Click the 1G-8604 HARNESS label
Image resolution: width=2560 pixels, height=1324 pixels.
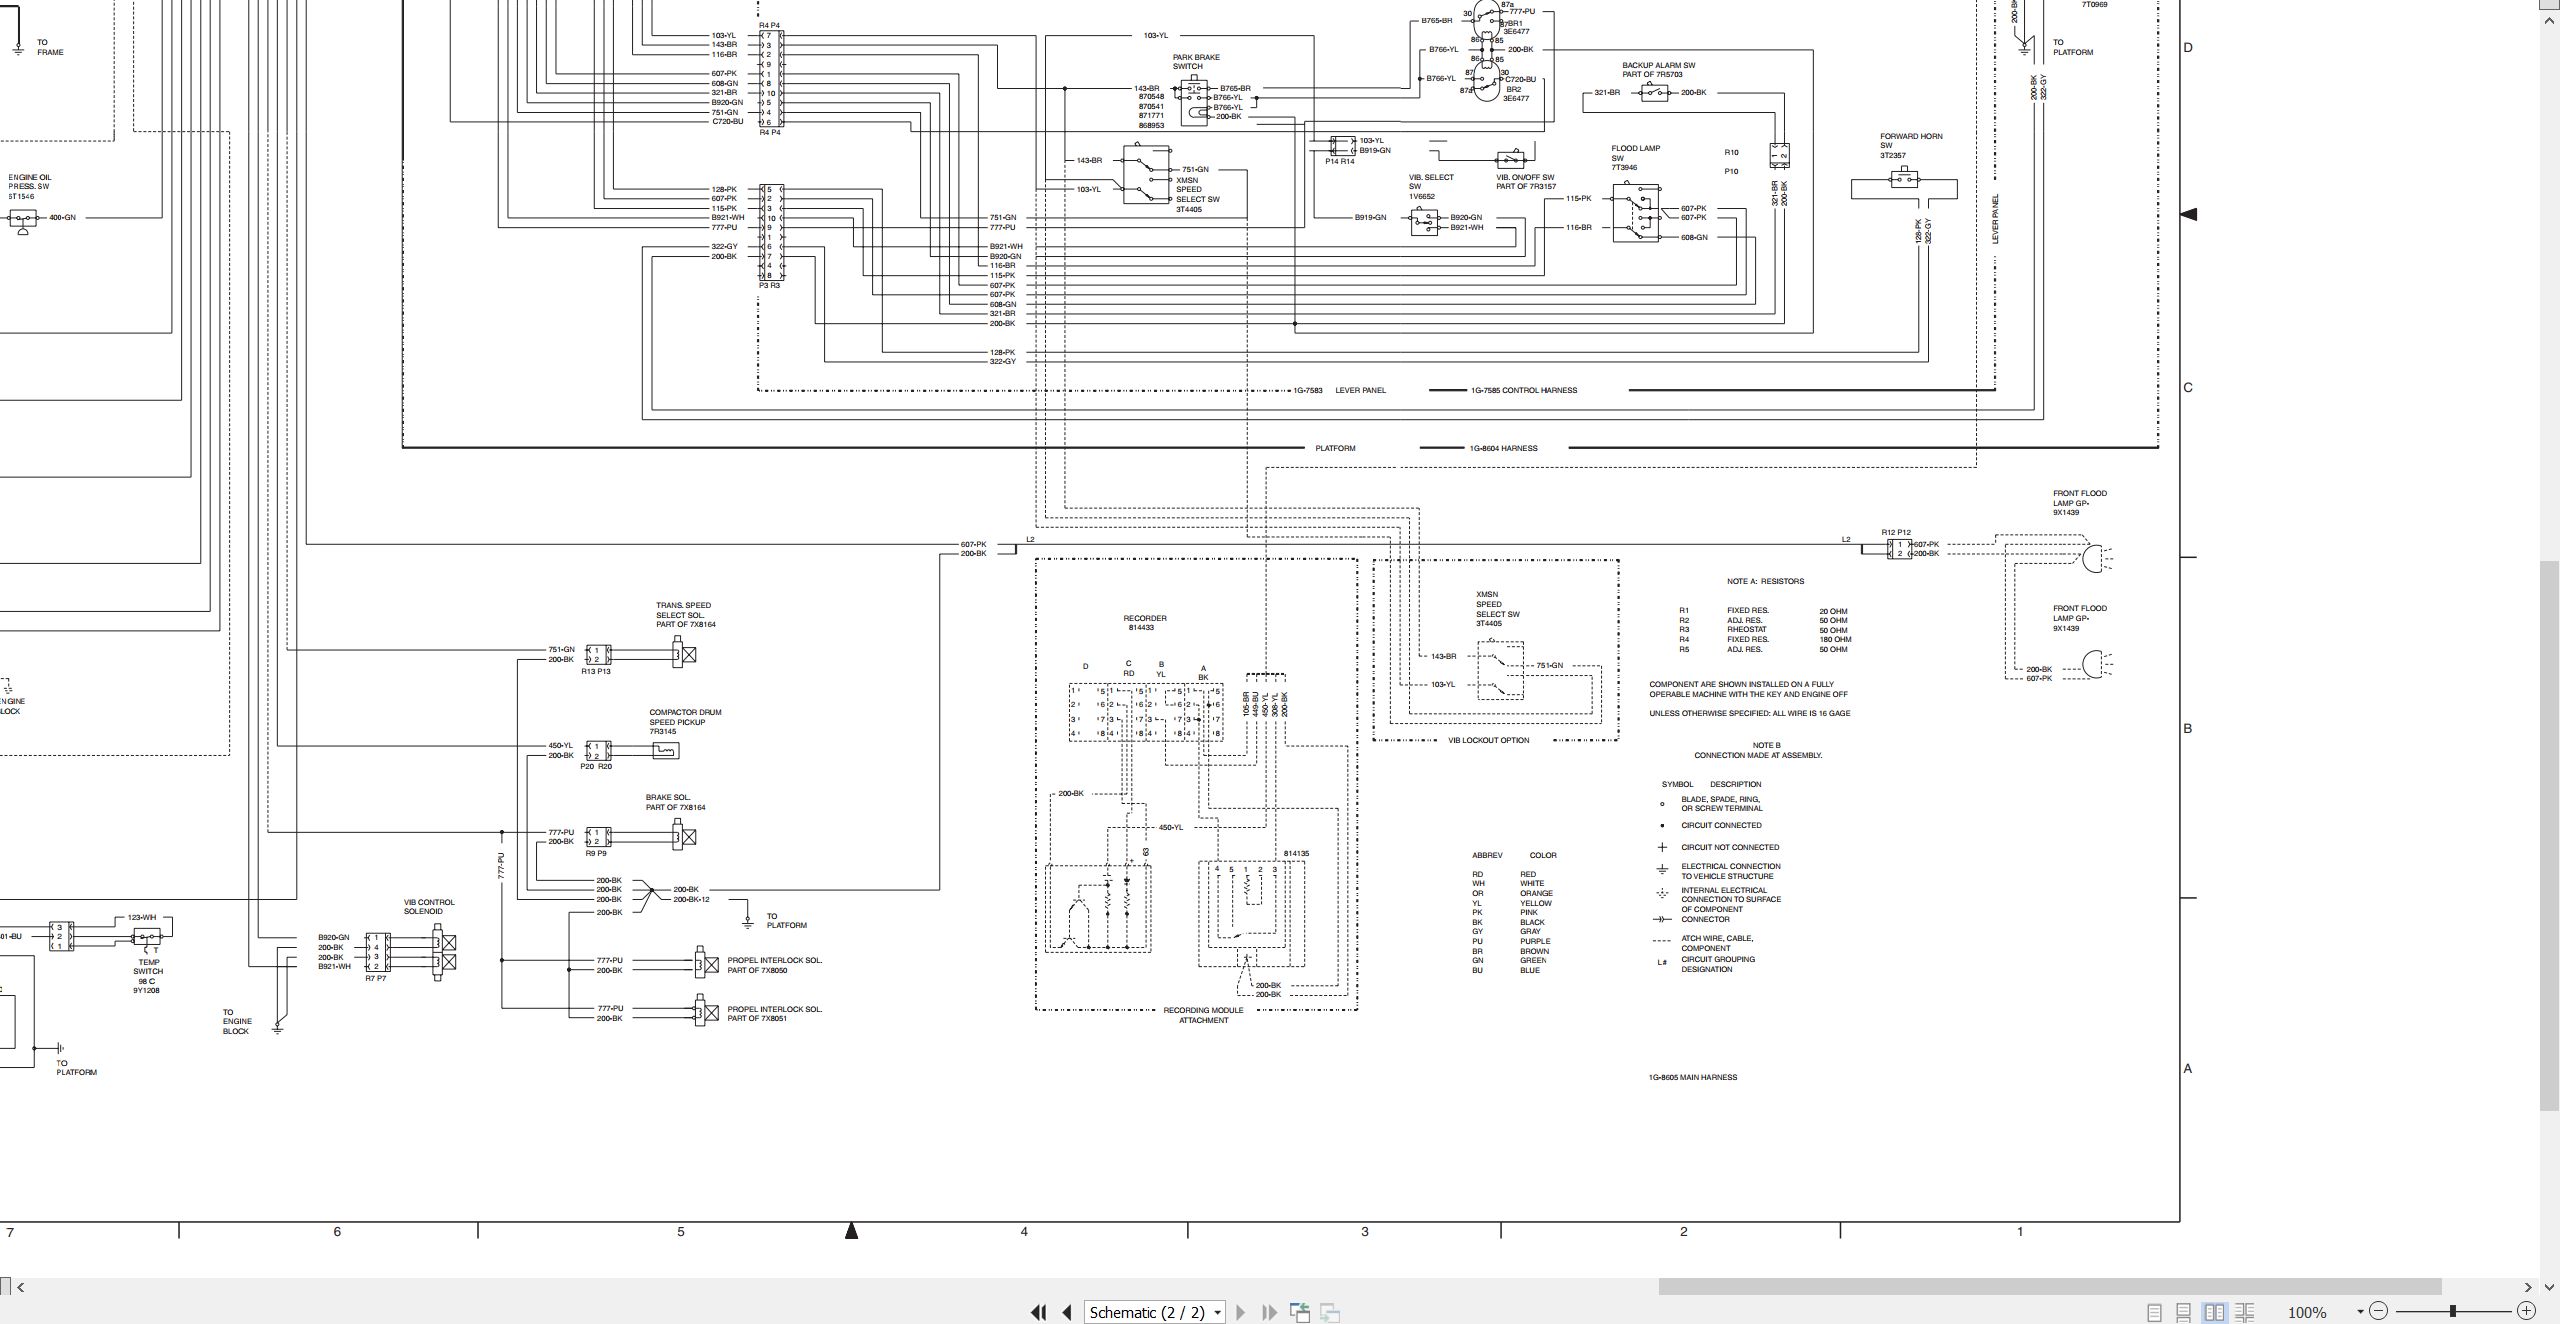click(x=1503, y=448)
